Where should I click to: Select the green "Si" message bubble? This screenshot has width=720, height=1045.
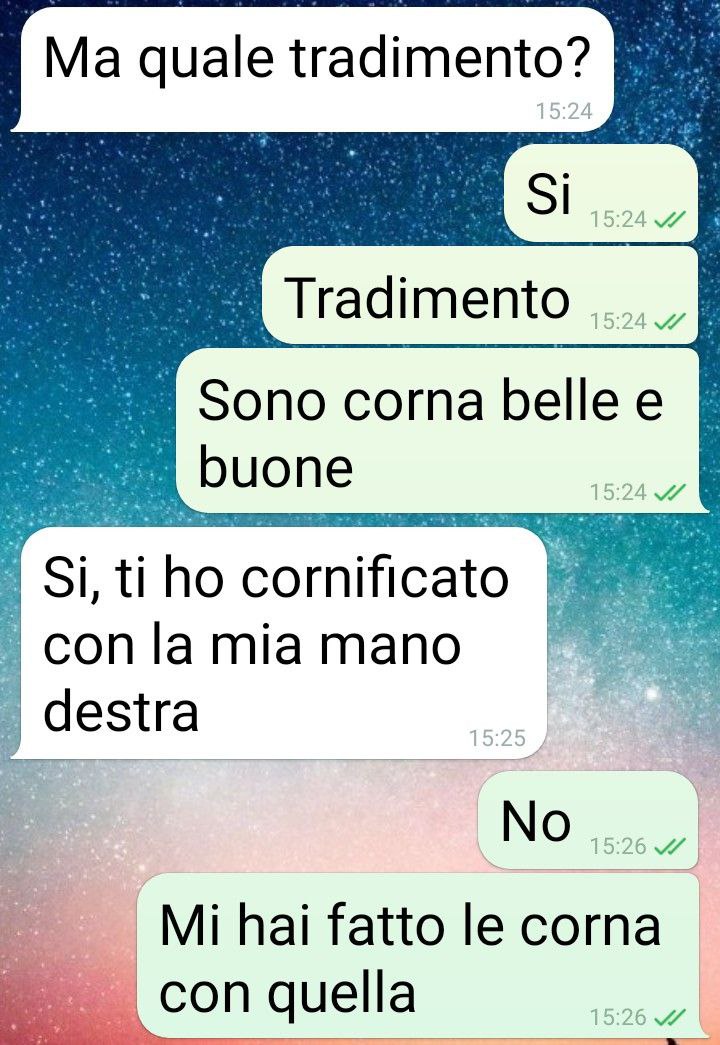pos(601,193)
